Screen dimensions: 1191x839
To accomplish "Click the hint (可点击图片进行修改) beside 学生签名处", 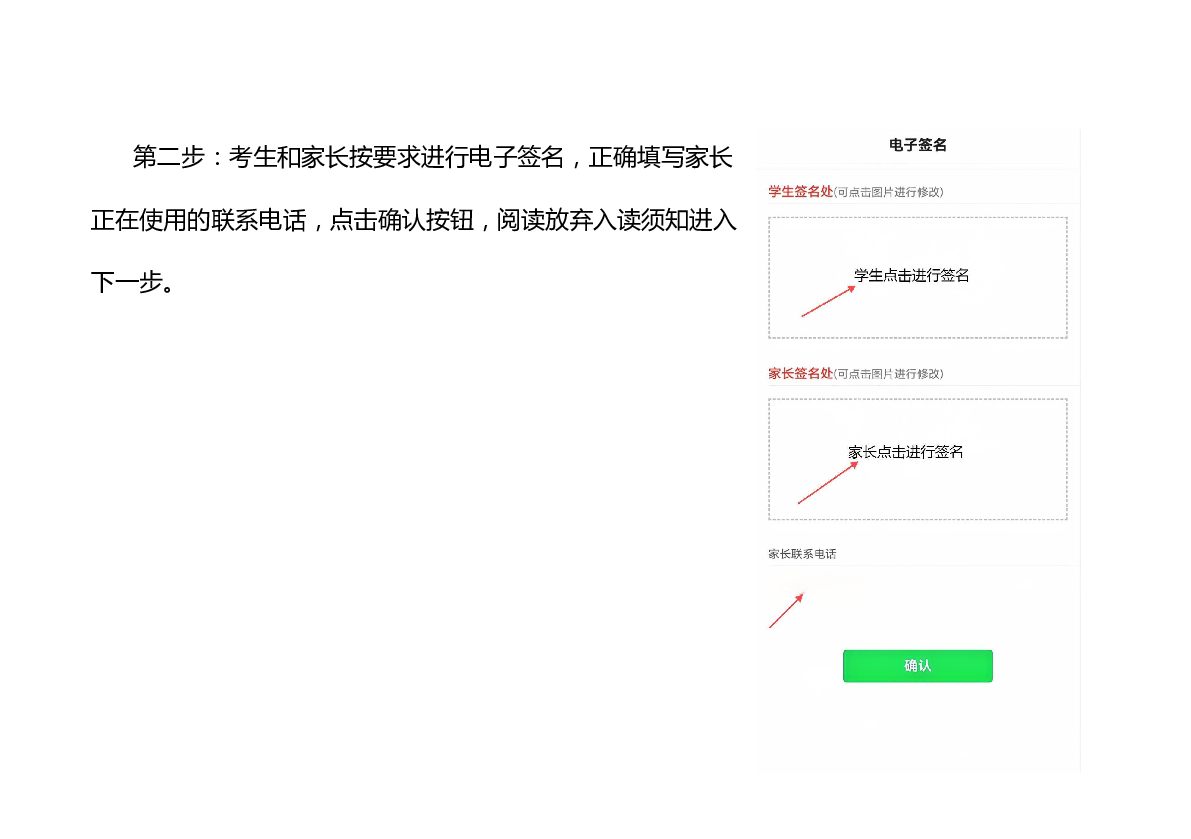I will pyautogui.click(x=888, y=192).
